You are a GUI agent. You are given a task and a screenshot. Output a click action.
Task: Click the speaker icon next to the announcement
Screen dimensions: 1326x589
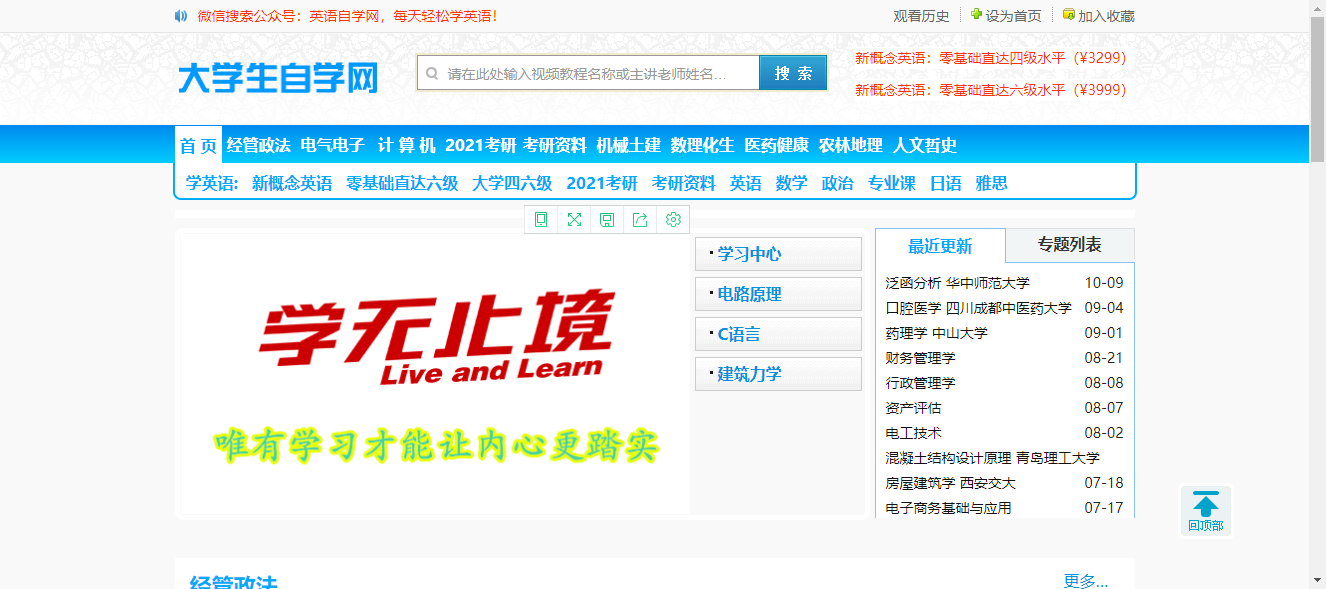pos(181,15)
